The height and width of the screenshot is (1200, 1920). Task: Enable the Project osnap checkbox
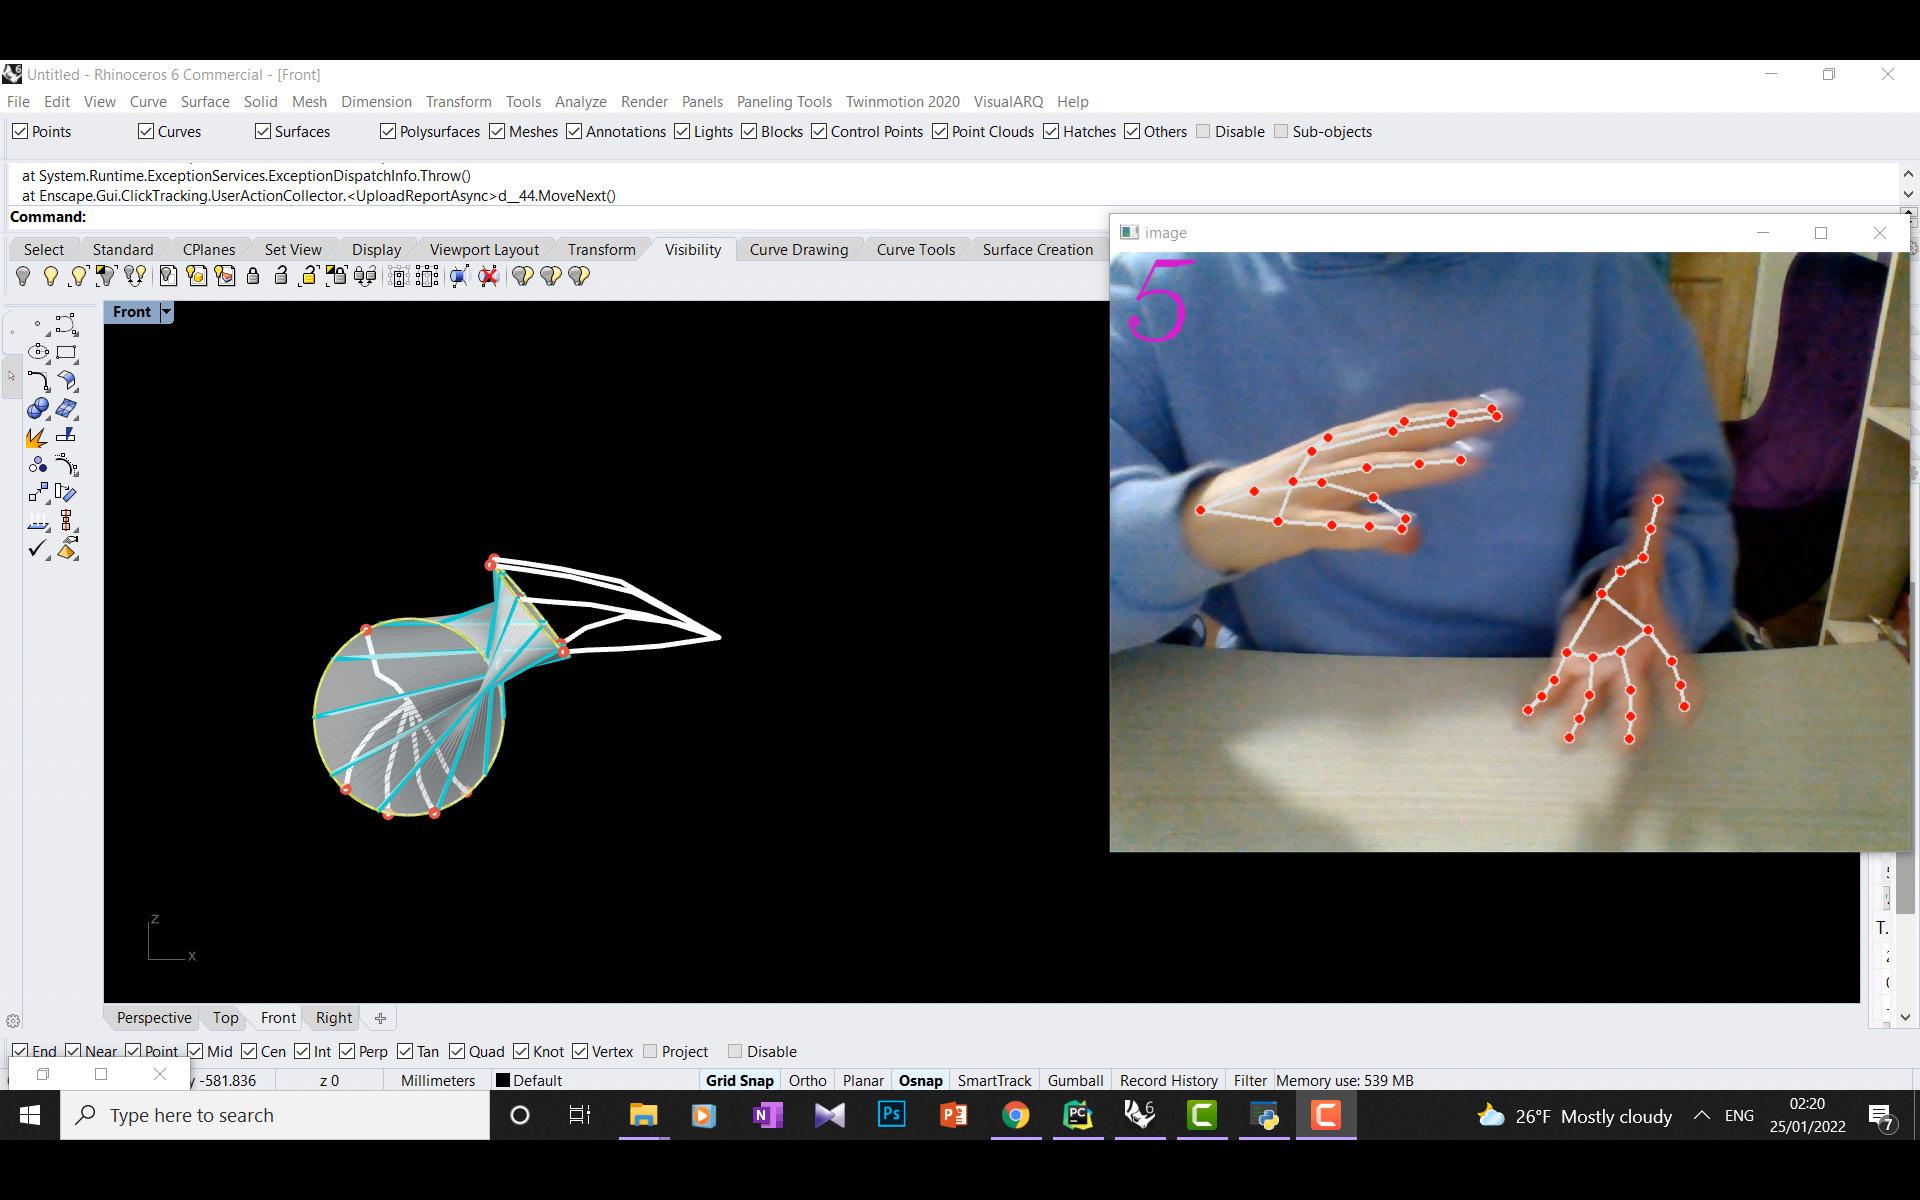click(x=650, y=1051)
